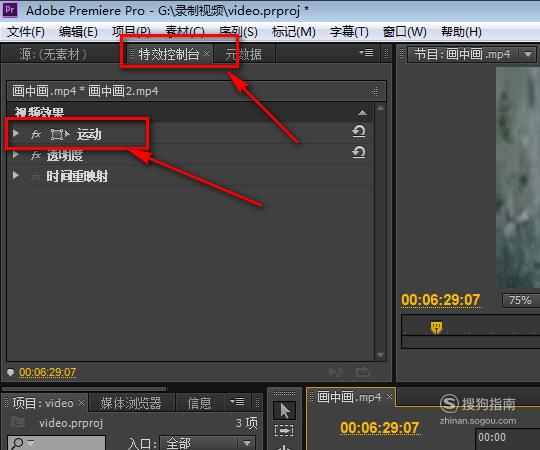Select the 项目: video tab
The height and width of the screenshot is (450, 540).
coord(43,403)
